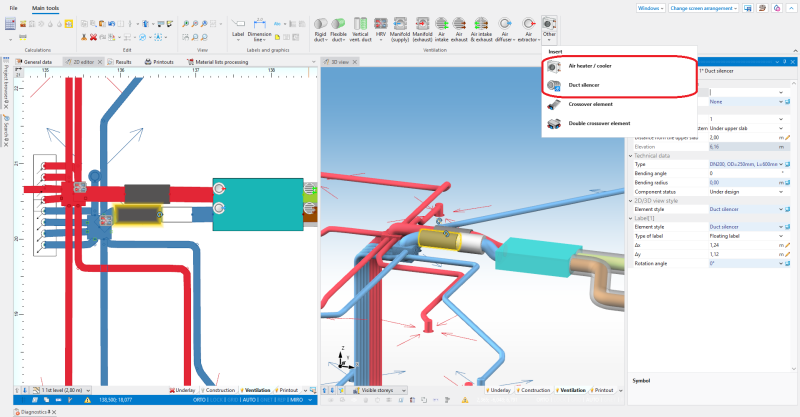
Task: Insert an Air intake element
Action: coord(441,30)
